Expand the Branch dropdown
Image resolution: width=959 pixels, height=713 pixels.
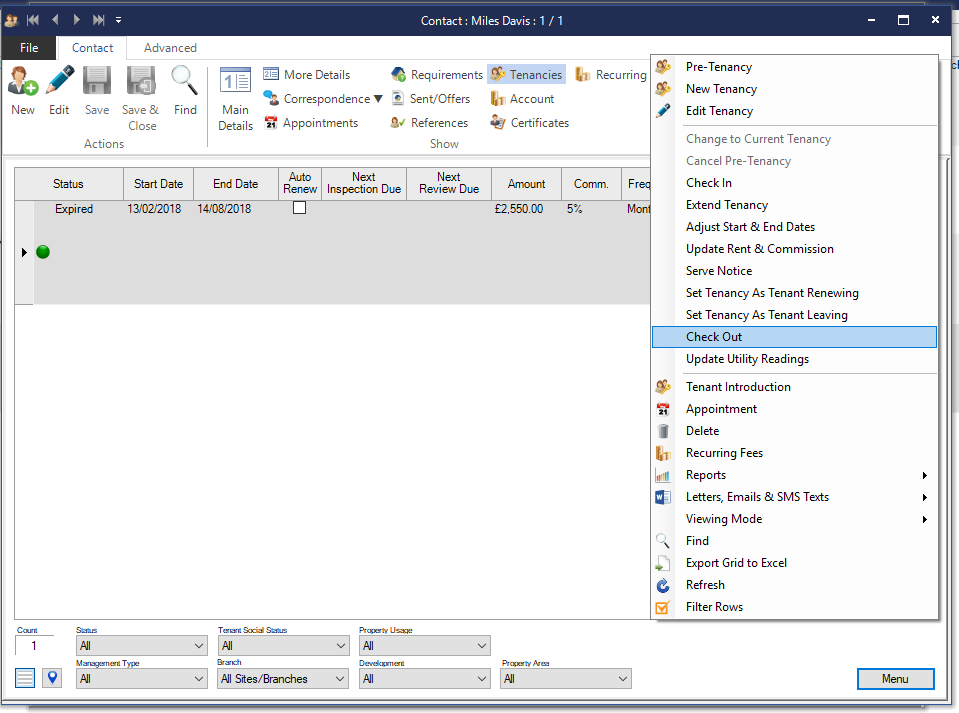(x=283, y=679)
